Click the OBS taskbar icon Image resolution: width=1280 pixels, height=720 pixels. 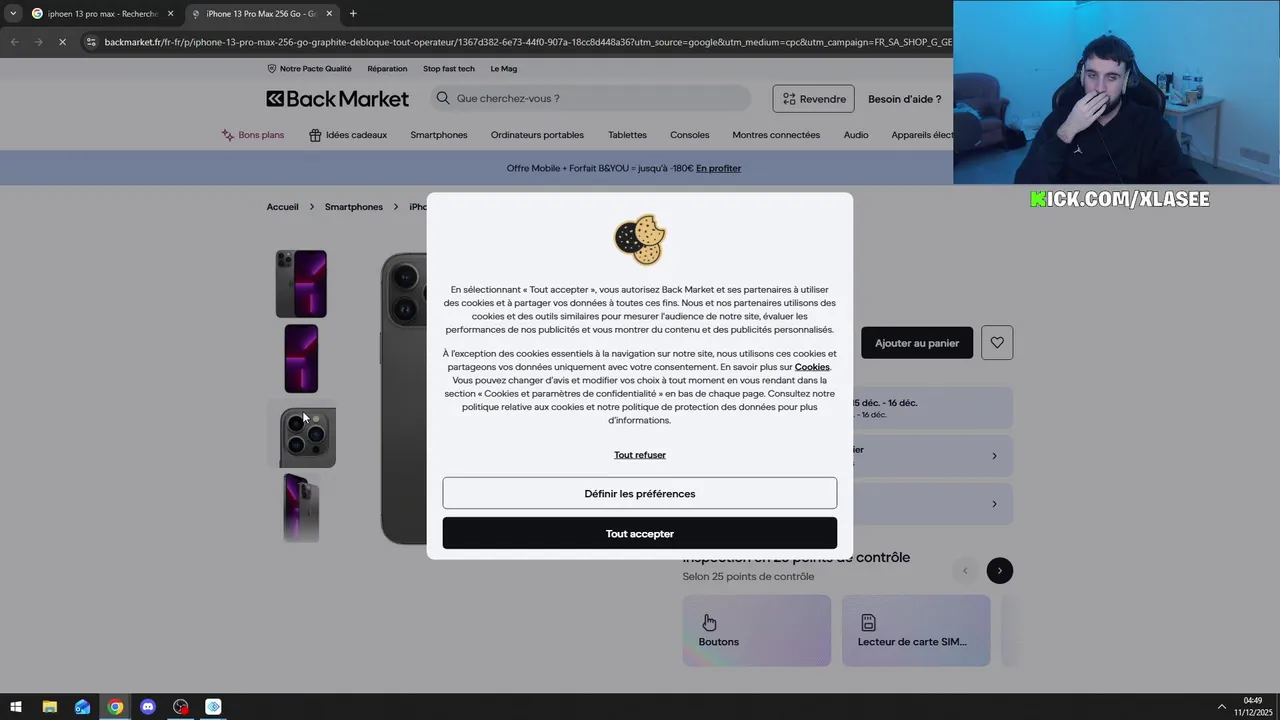(180, 707)
